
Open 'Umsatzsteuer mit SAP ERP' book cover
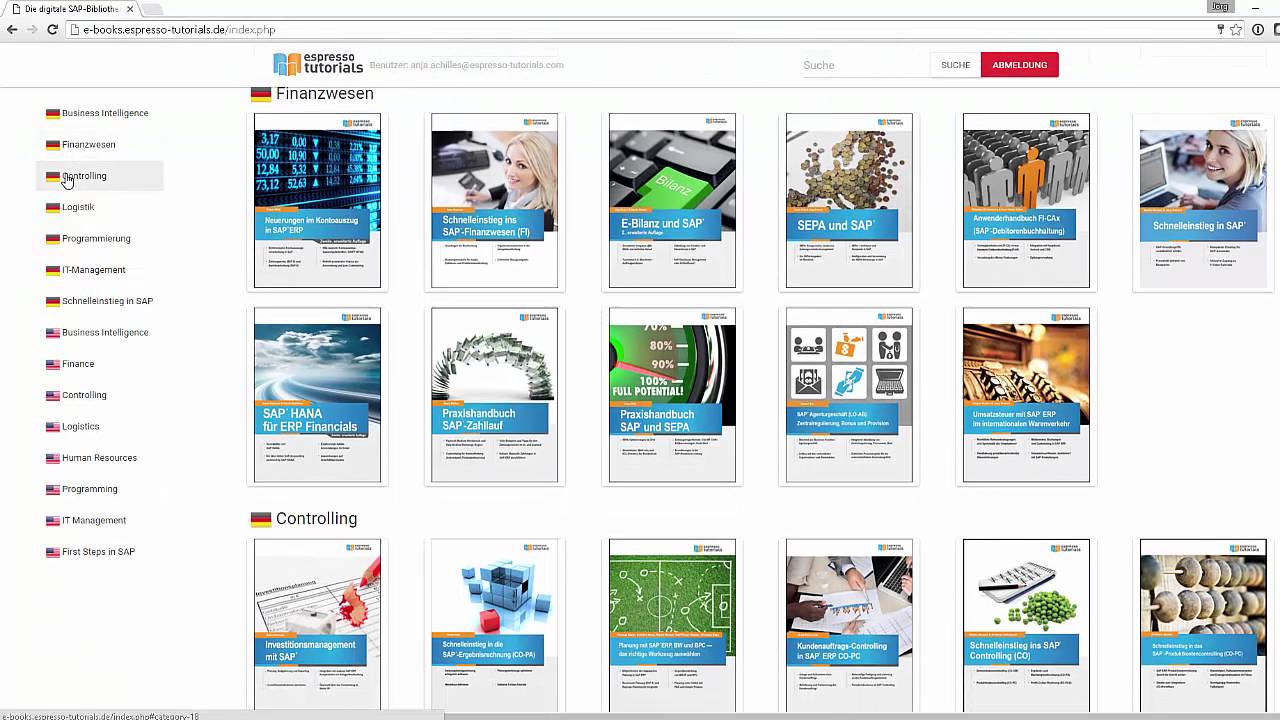point(1026,395)
